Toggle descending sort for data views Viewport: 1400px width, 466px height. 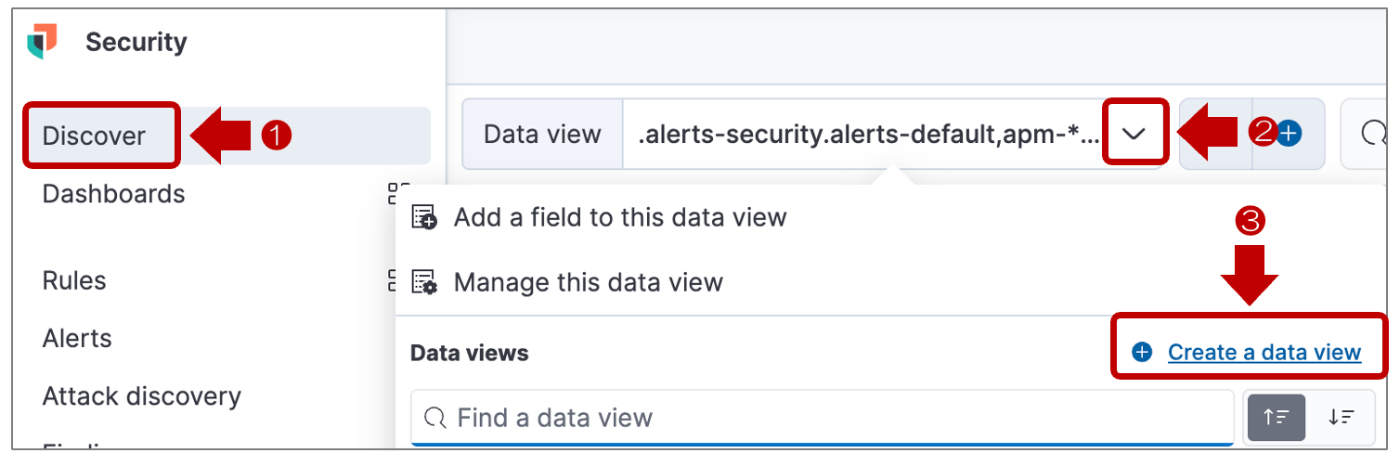pyautogui.click(x=1341, y=417)
